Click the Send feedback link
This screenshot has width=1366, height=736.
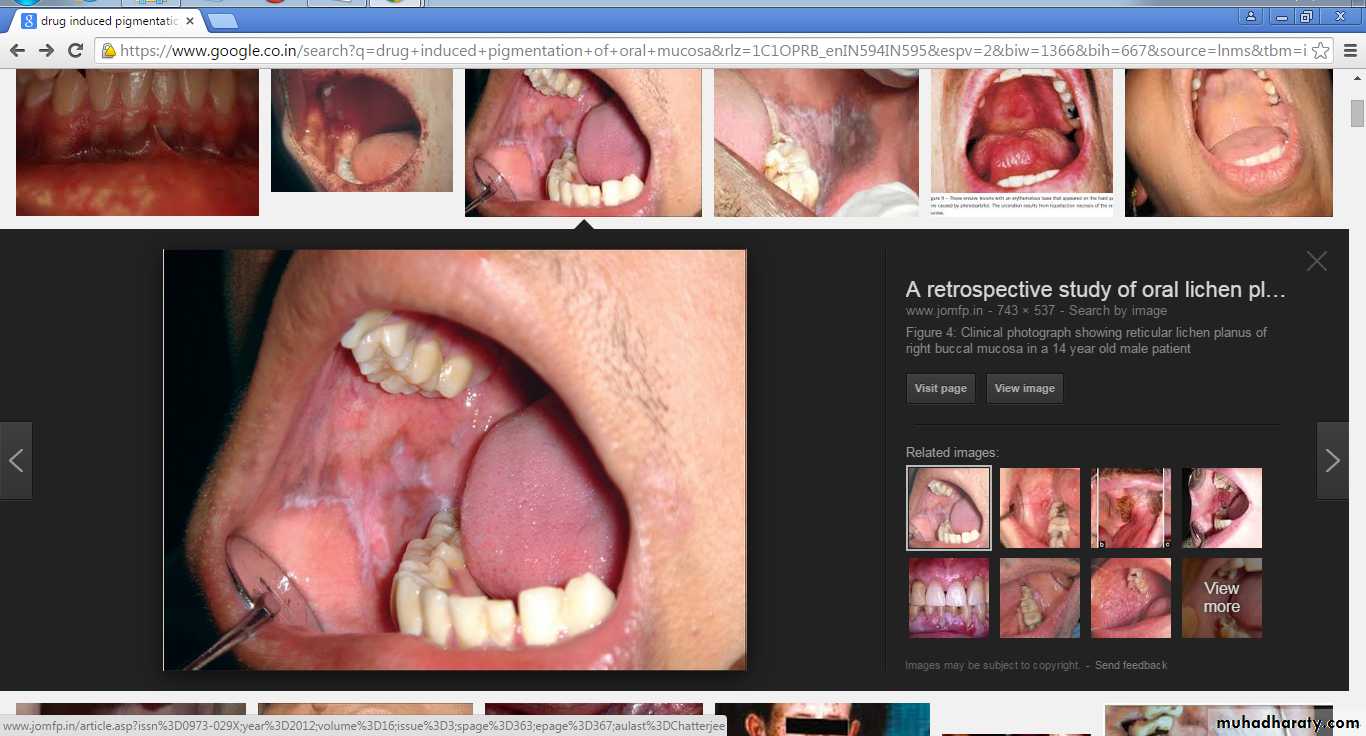(1130, 665)
